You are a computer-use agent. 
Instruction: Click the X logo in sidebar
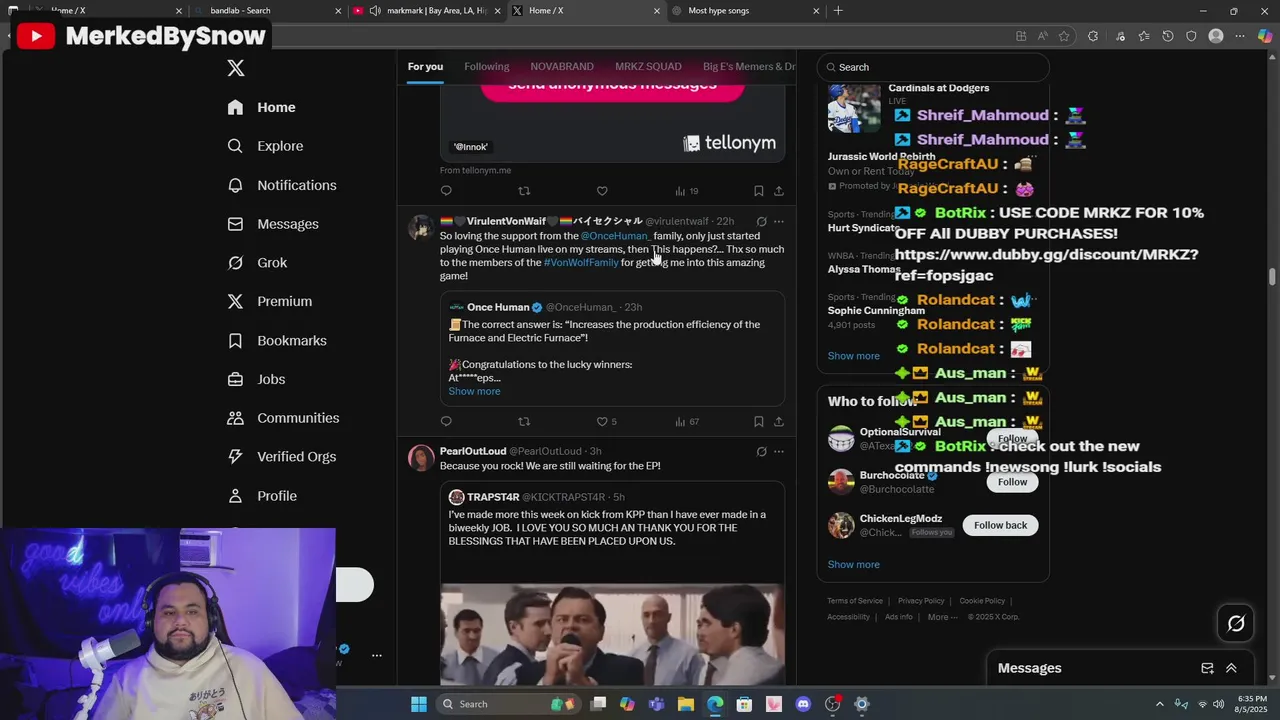tap(236, 68)
